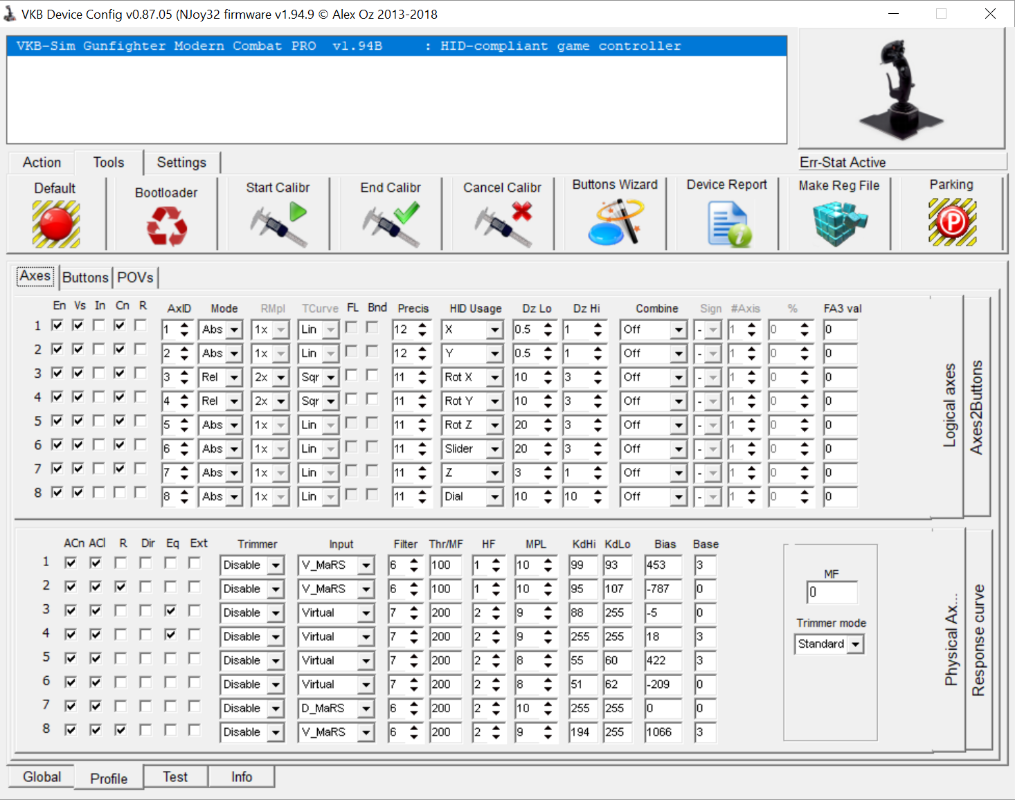1015x800 pixels.
Task: Increase the Dz Lo value for logical axis 5
Action: [548, 421]
